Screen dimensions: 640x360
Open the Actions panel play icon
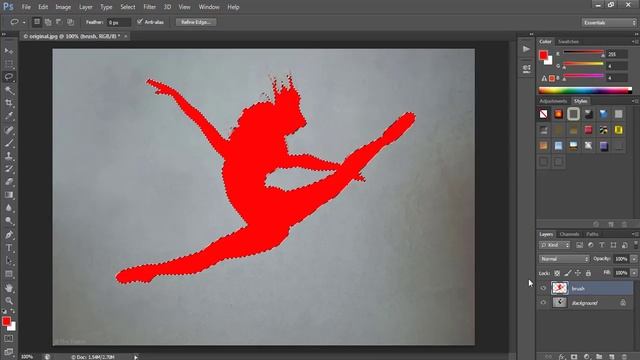click(526, 49)
